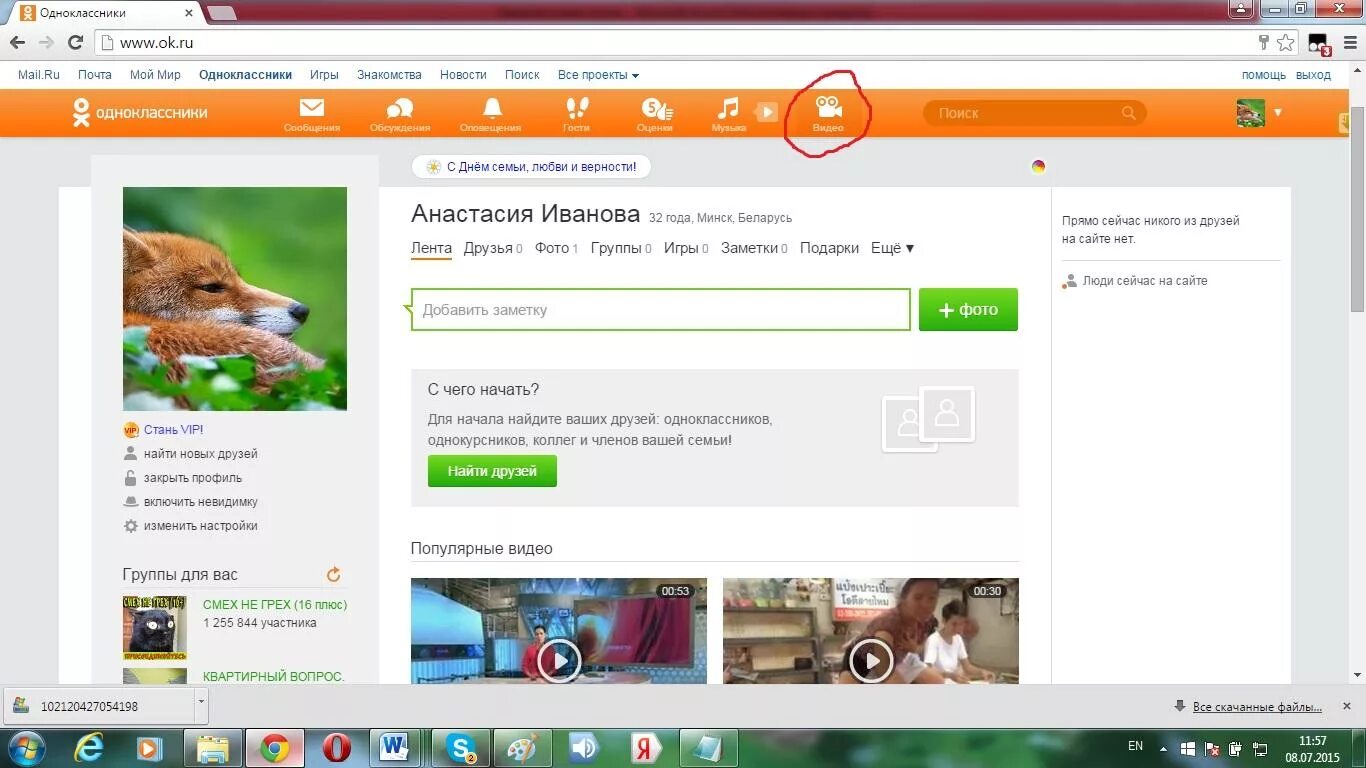Play second popular video 00:30
The image size is (1366, 768).
[871, 661]
